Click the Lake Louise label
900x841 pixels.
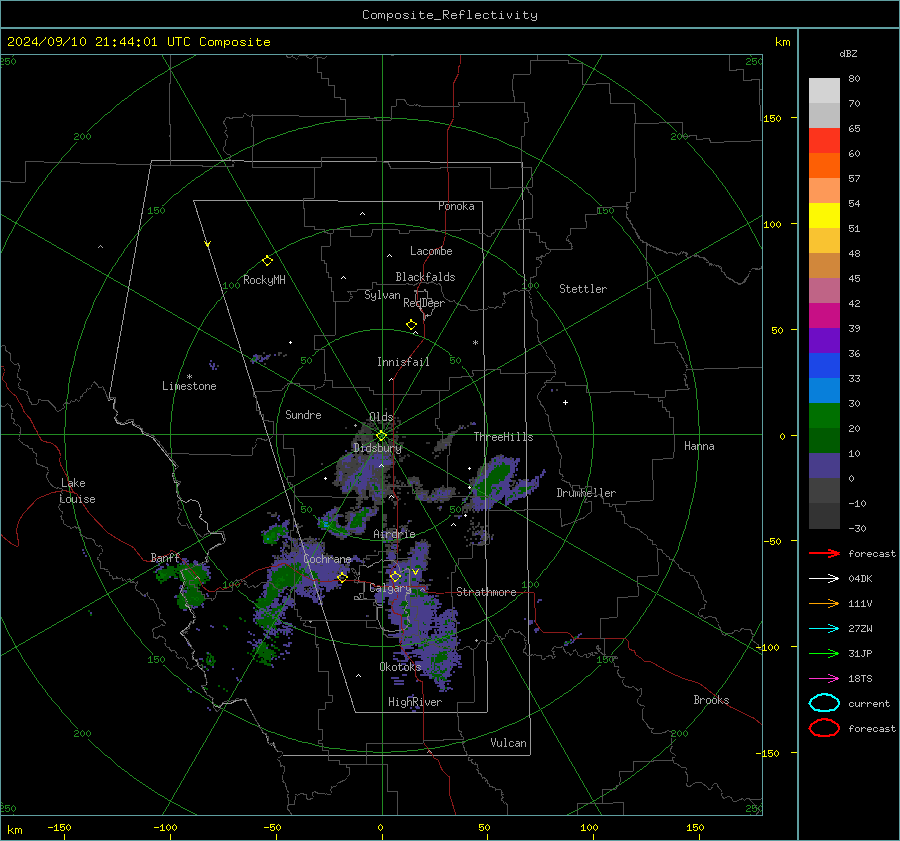(x=77, y=491)
